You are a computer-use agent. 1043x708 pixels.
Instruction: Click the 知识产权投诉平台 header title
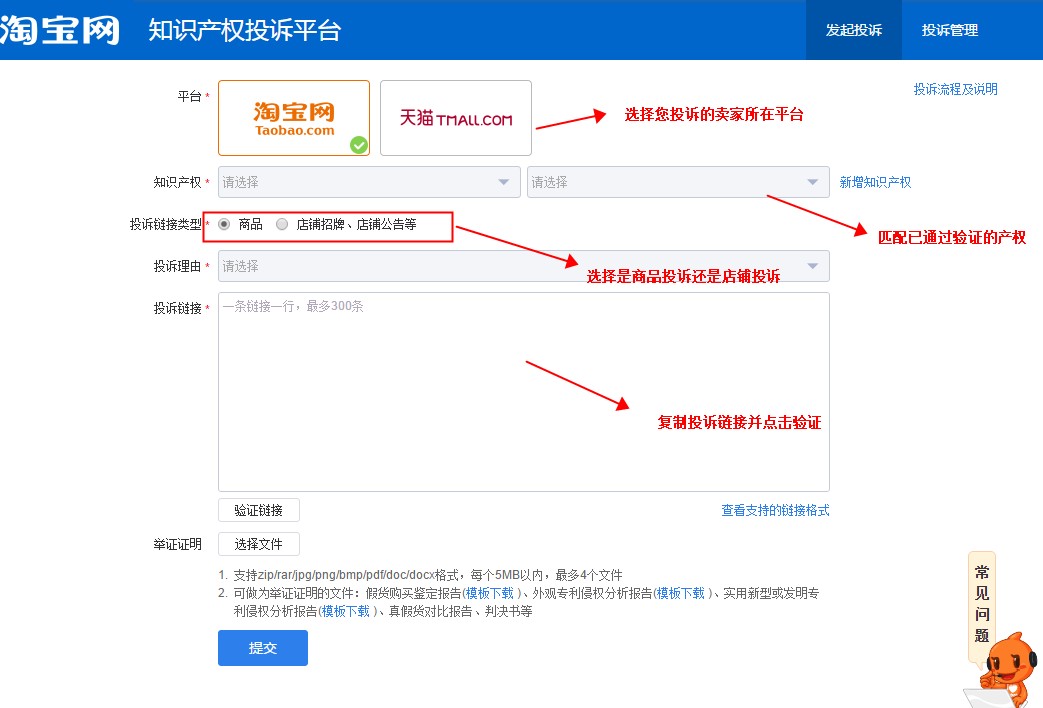pyautogui.click(x=245, y=31)
